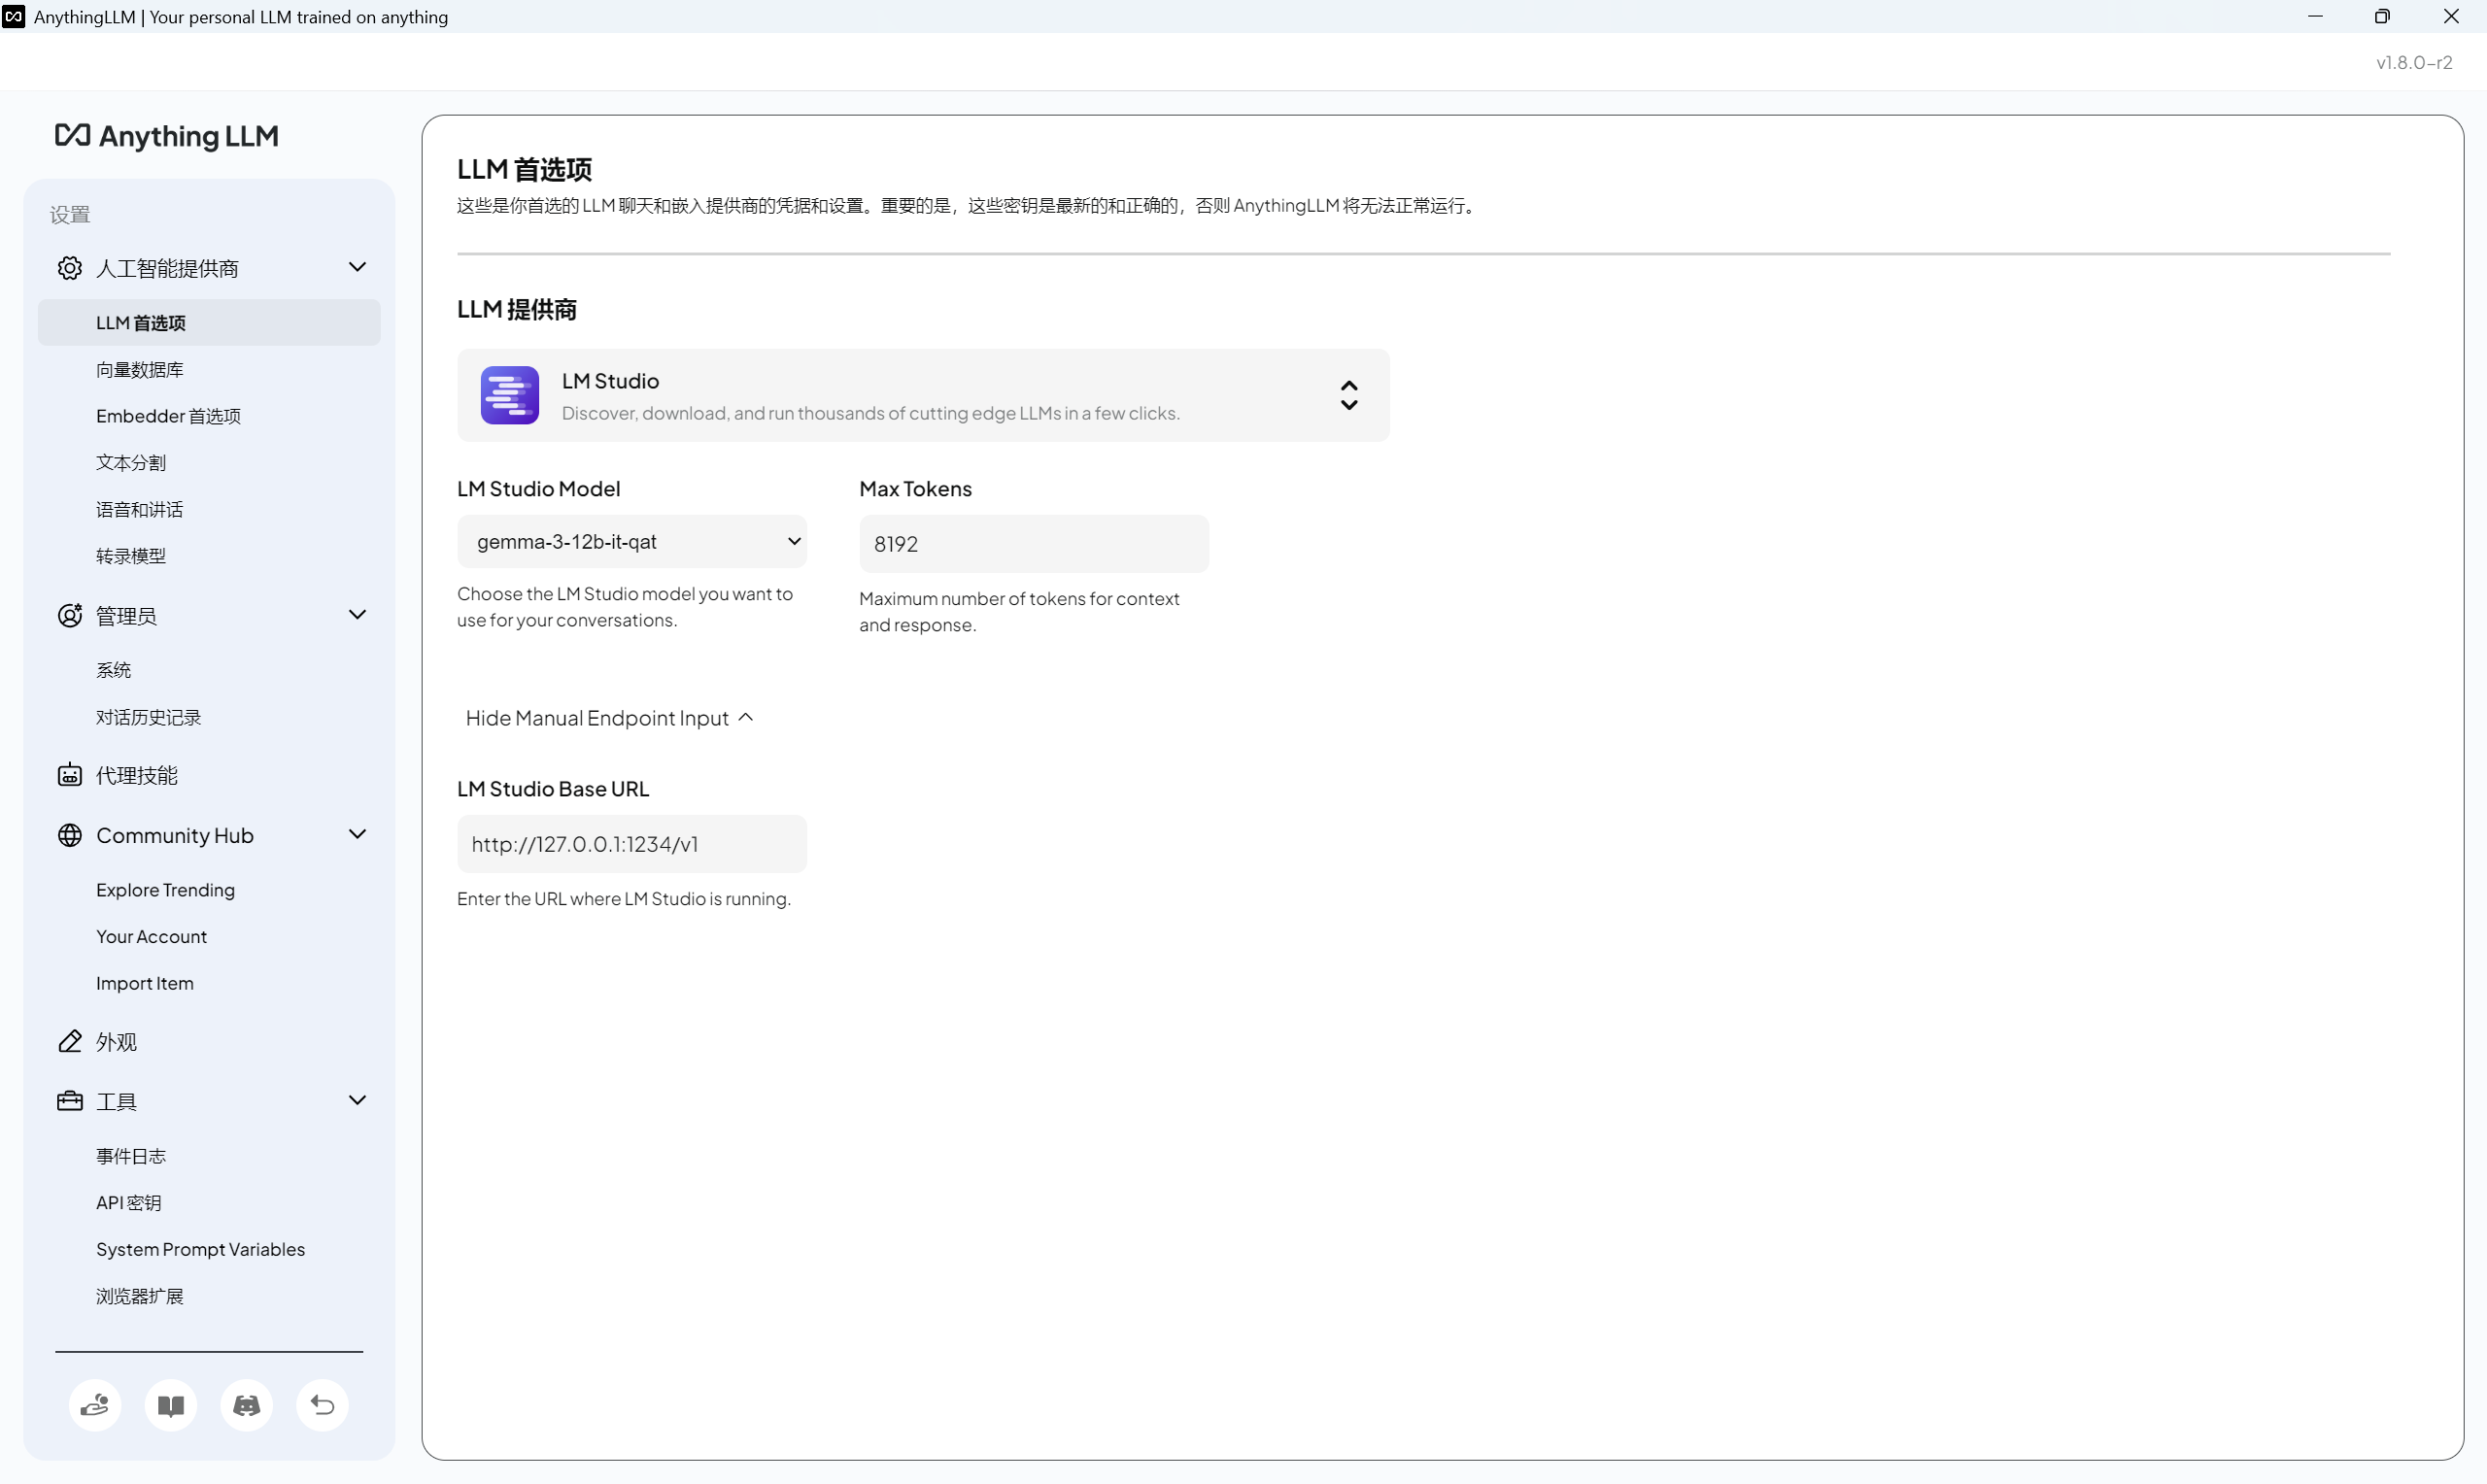Collapse the Community Hub section
Image resolution: width=2487 pixels, height=1484 pixels.
[x=357, y=834]
